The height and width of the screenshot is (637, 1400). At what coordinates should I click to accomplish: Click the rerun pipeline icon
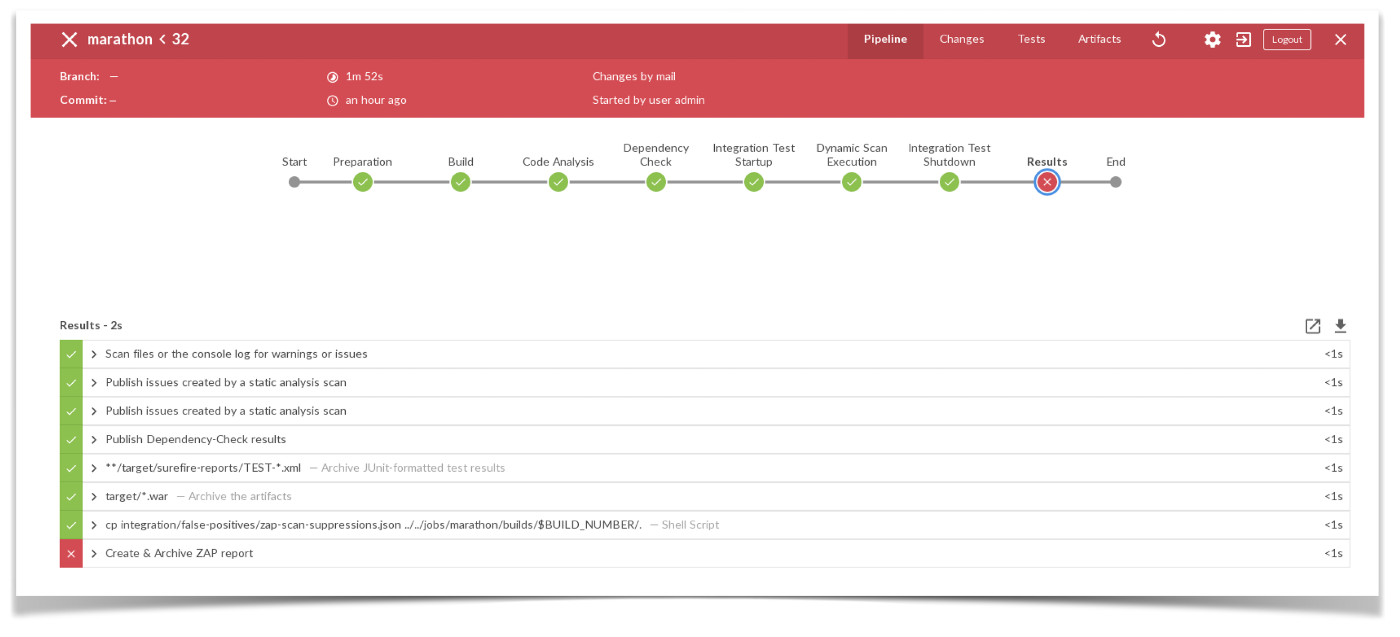tap(1159, 40)
